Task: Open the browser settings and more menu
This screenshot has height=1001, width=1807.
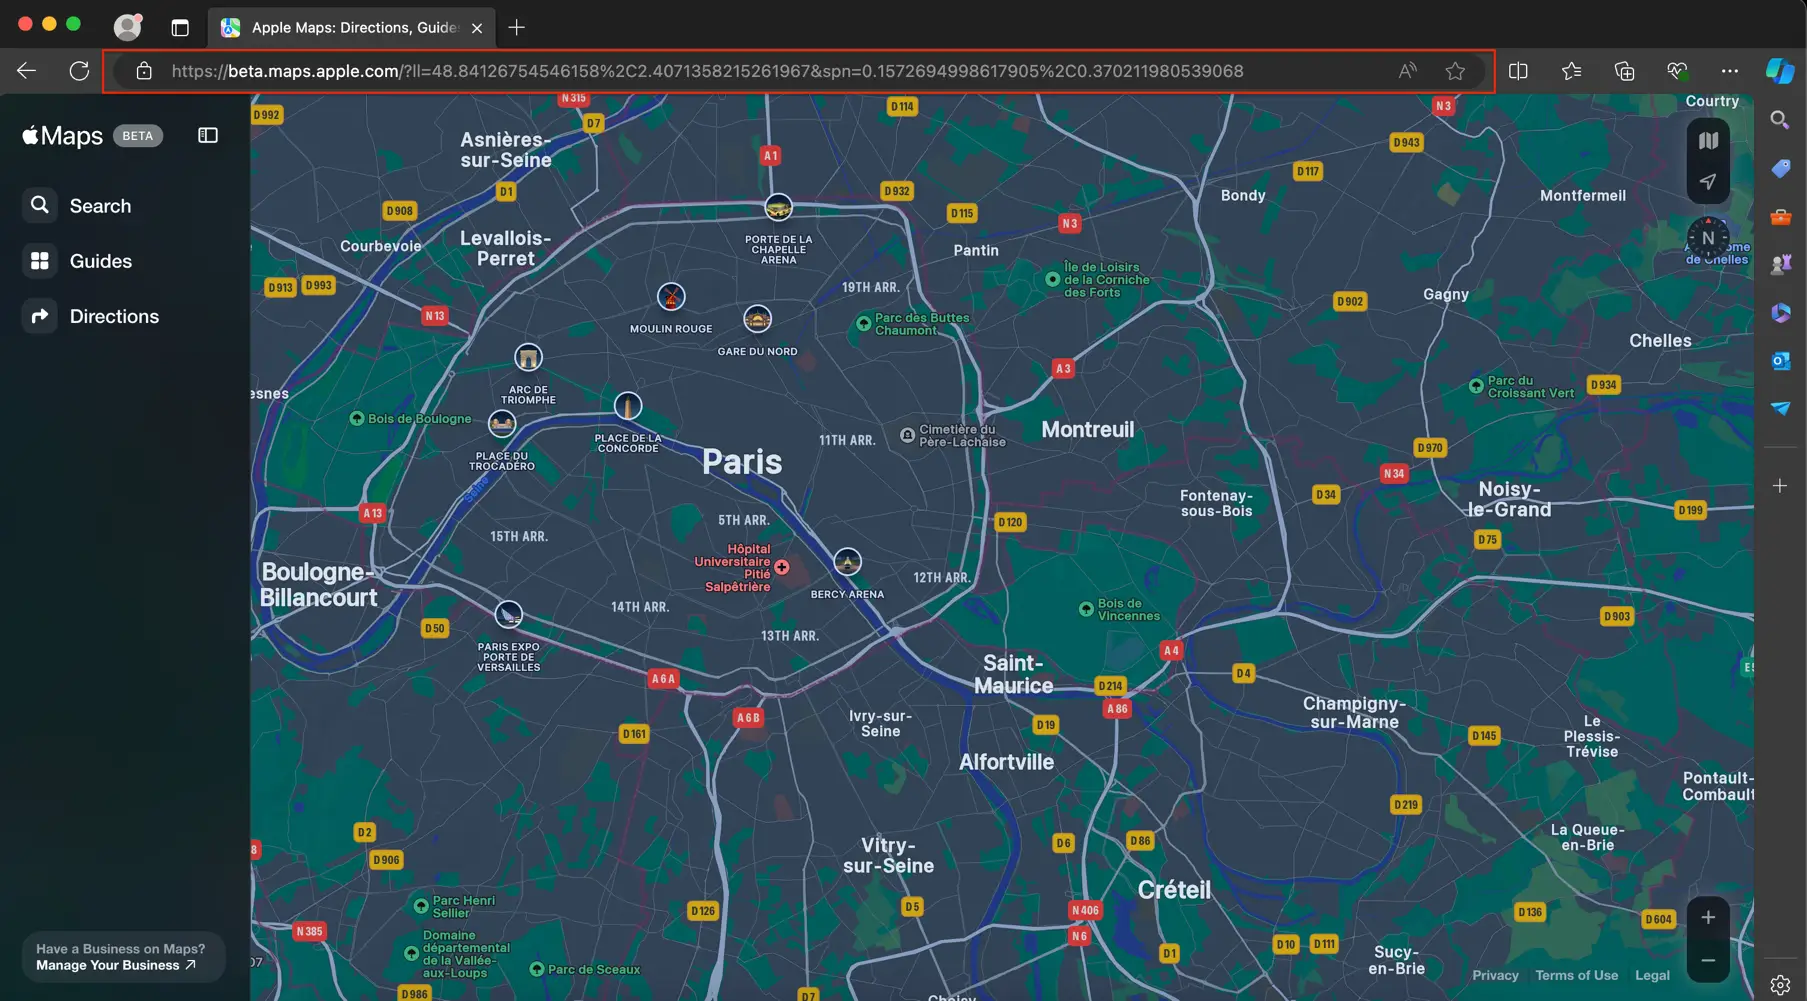Action: pos(1729,71)
